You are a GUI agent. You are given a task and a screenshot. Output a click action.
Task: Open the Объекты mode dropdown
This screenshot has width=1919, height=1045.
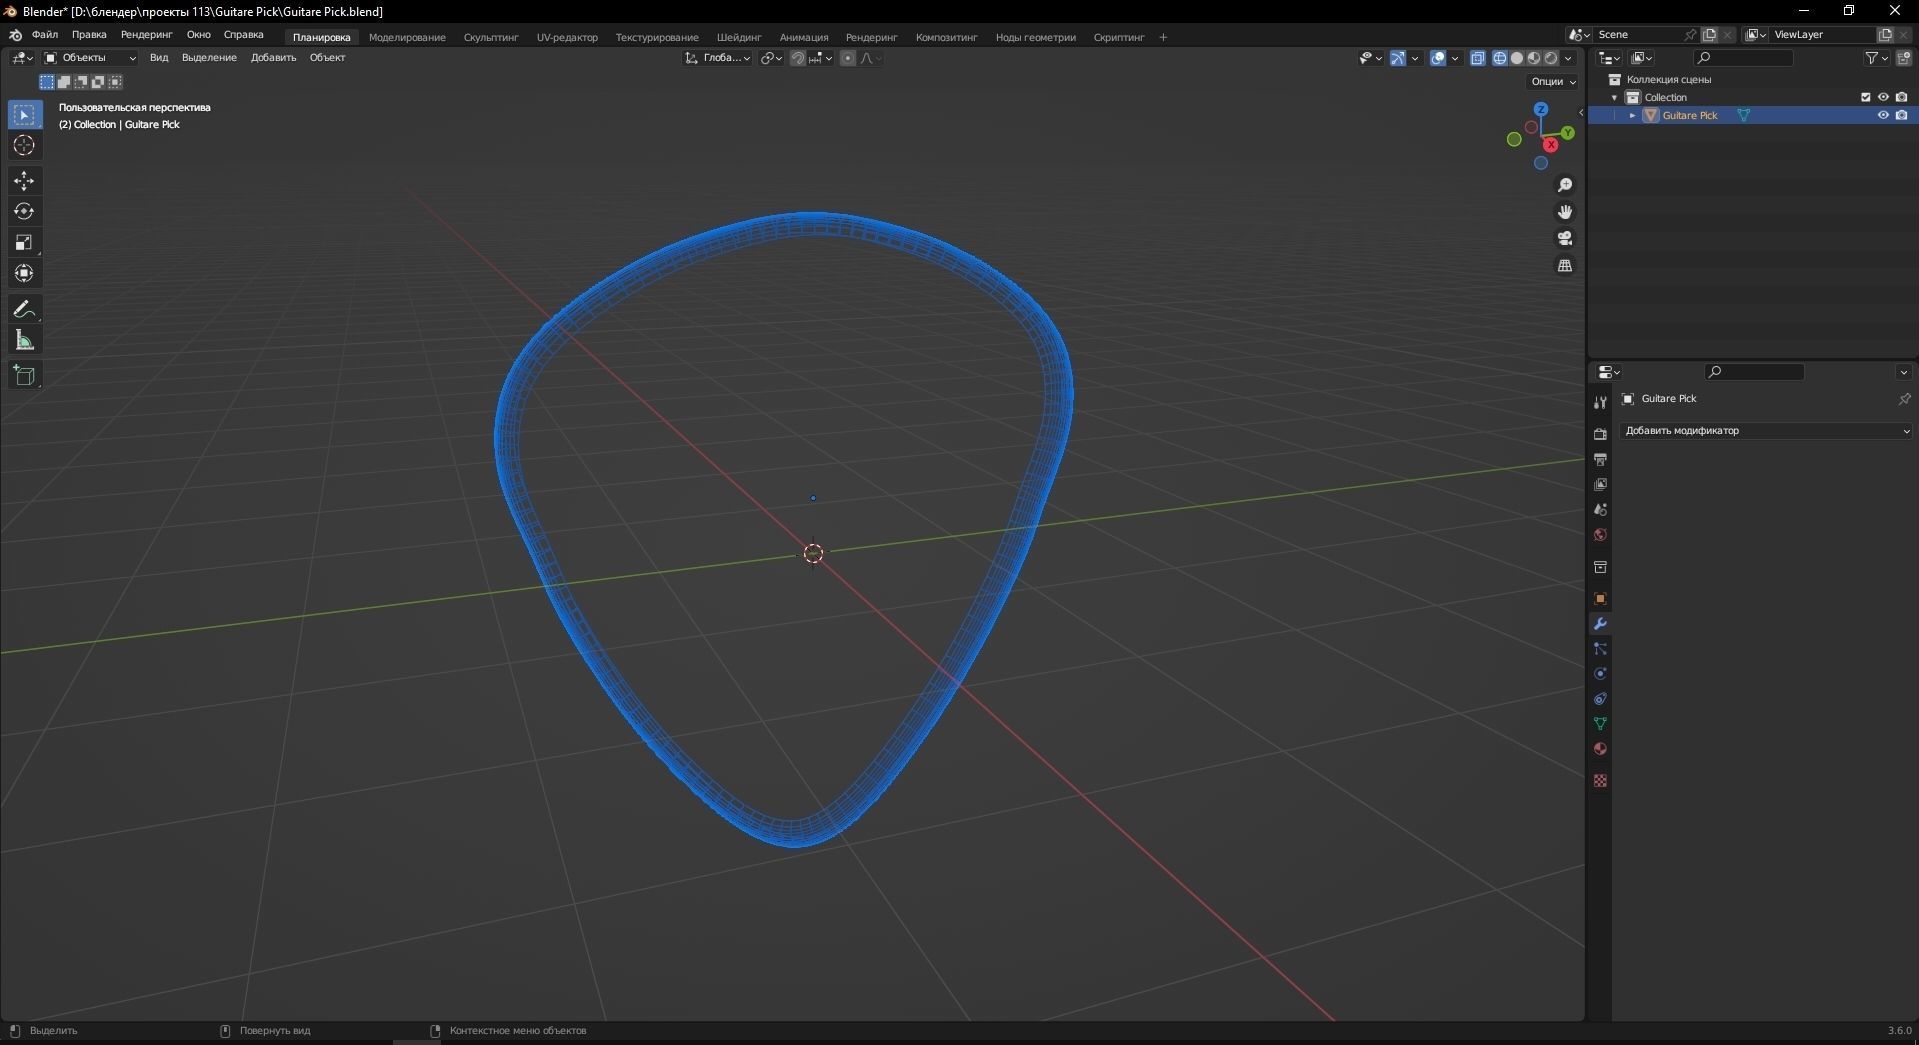tap(90, 58)
